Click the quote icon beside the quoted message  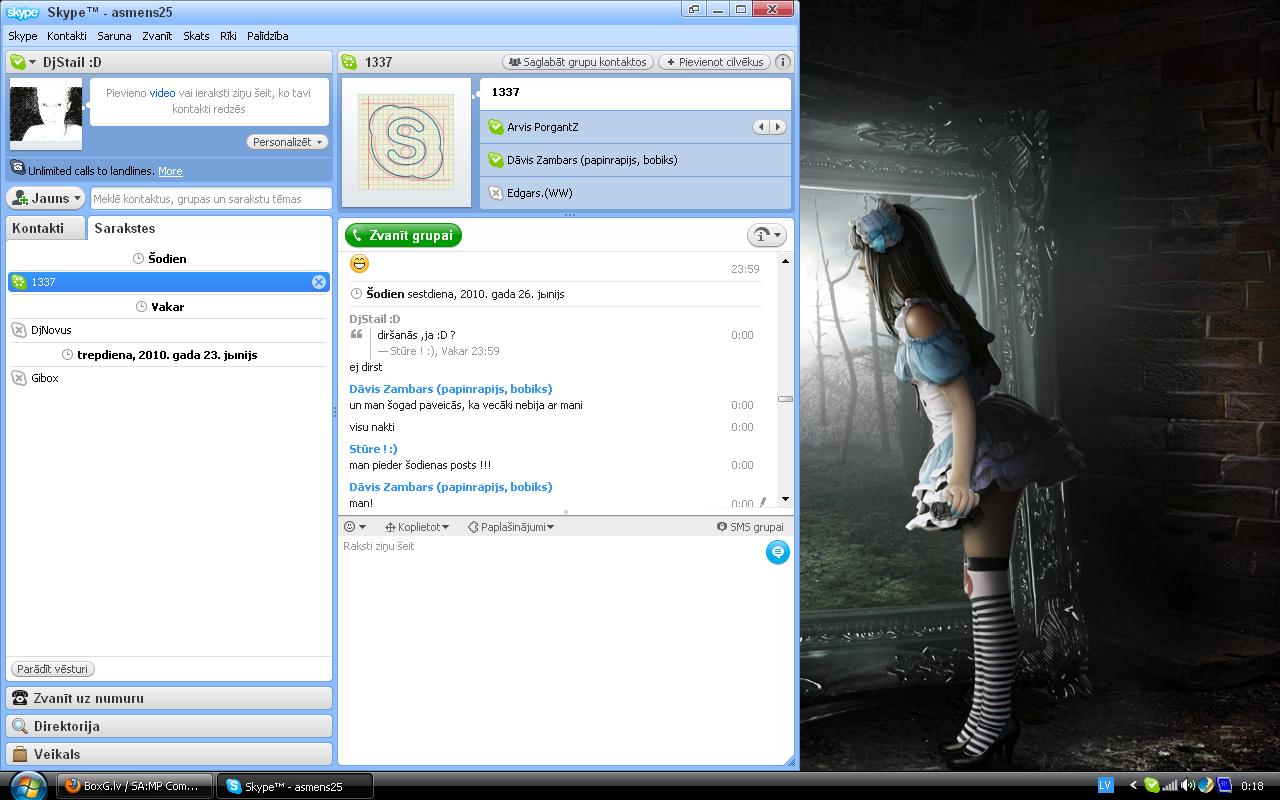pyautogui.click(x=356, y=335)
